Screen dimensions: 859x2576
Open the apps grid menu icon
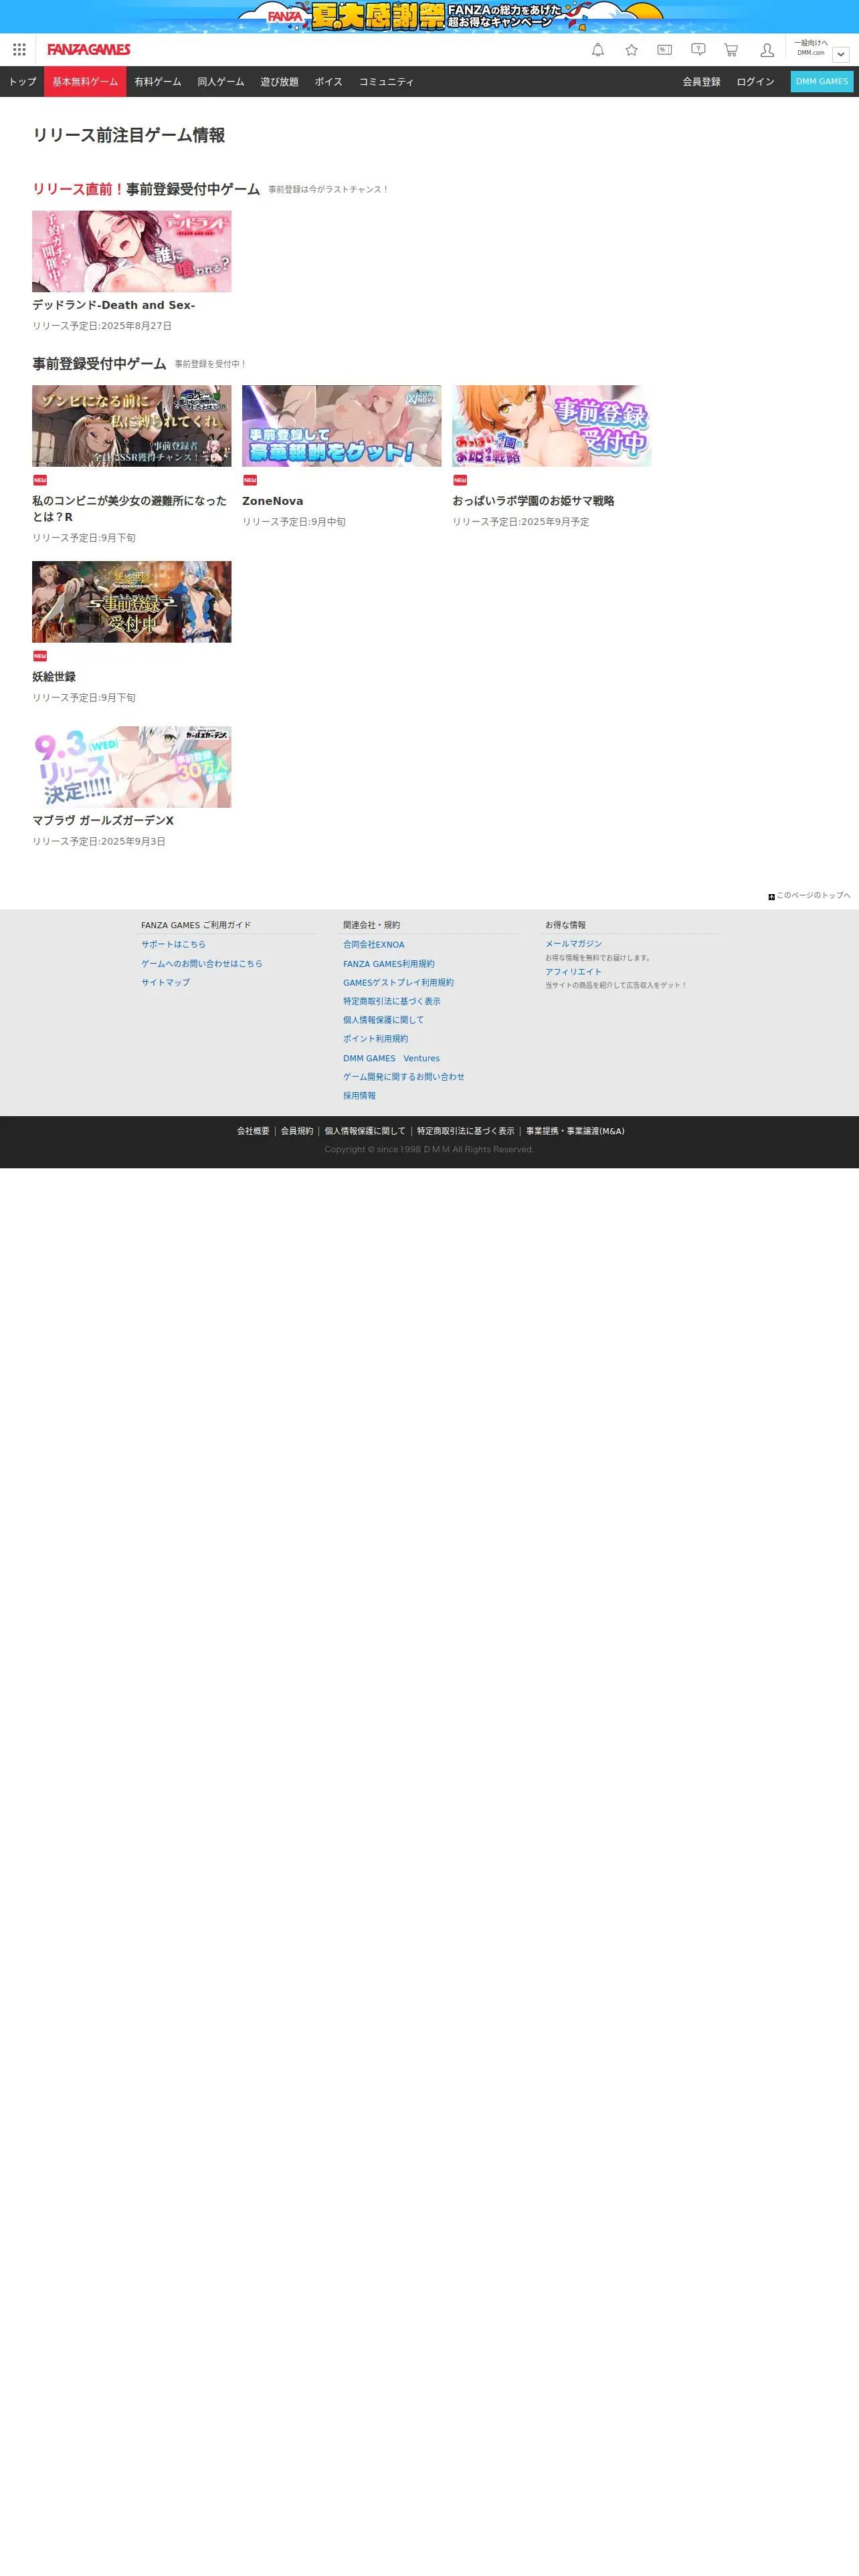(x=19, y=50)
